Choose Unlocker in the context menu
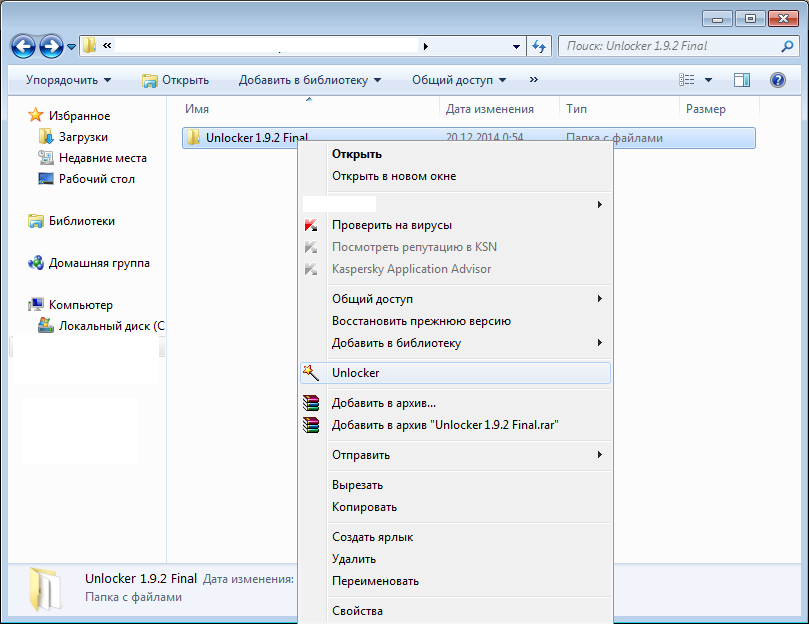Viewport: 809px width, 624px height. click(456, 373)
